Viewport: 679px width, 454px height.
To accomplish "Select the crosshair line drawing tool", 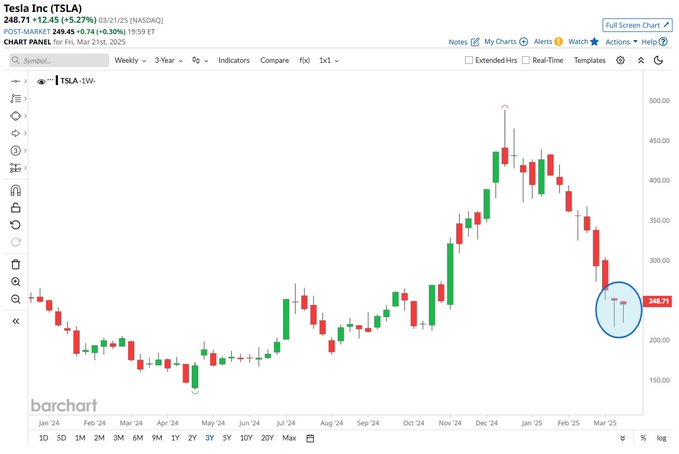I will (16, 81).
